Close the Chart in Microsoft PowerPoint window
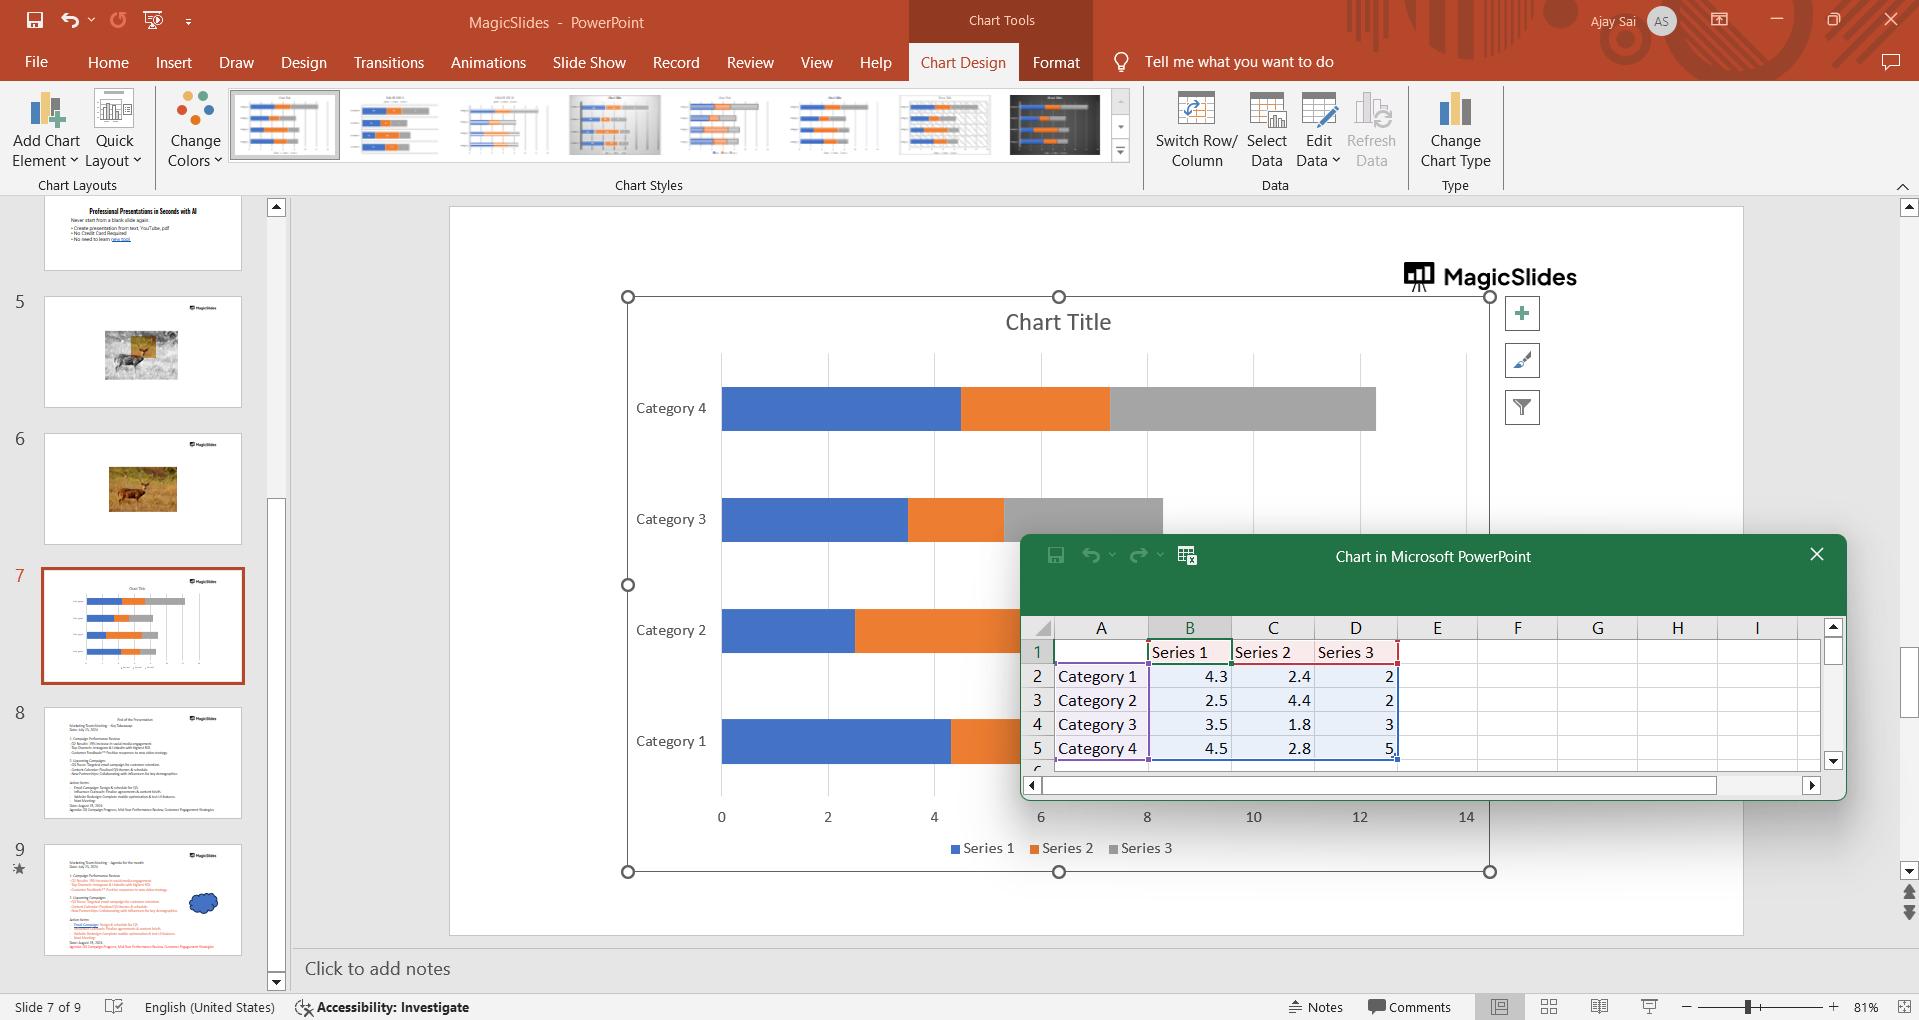 1817,555
